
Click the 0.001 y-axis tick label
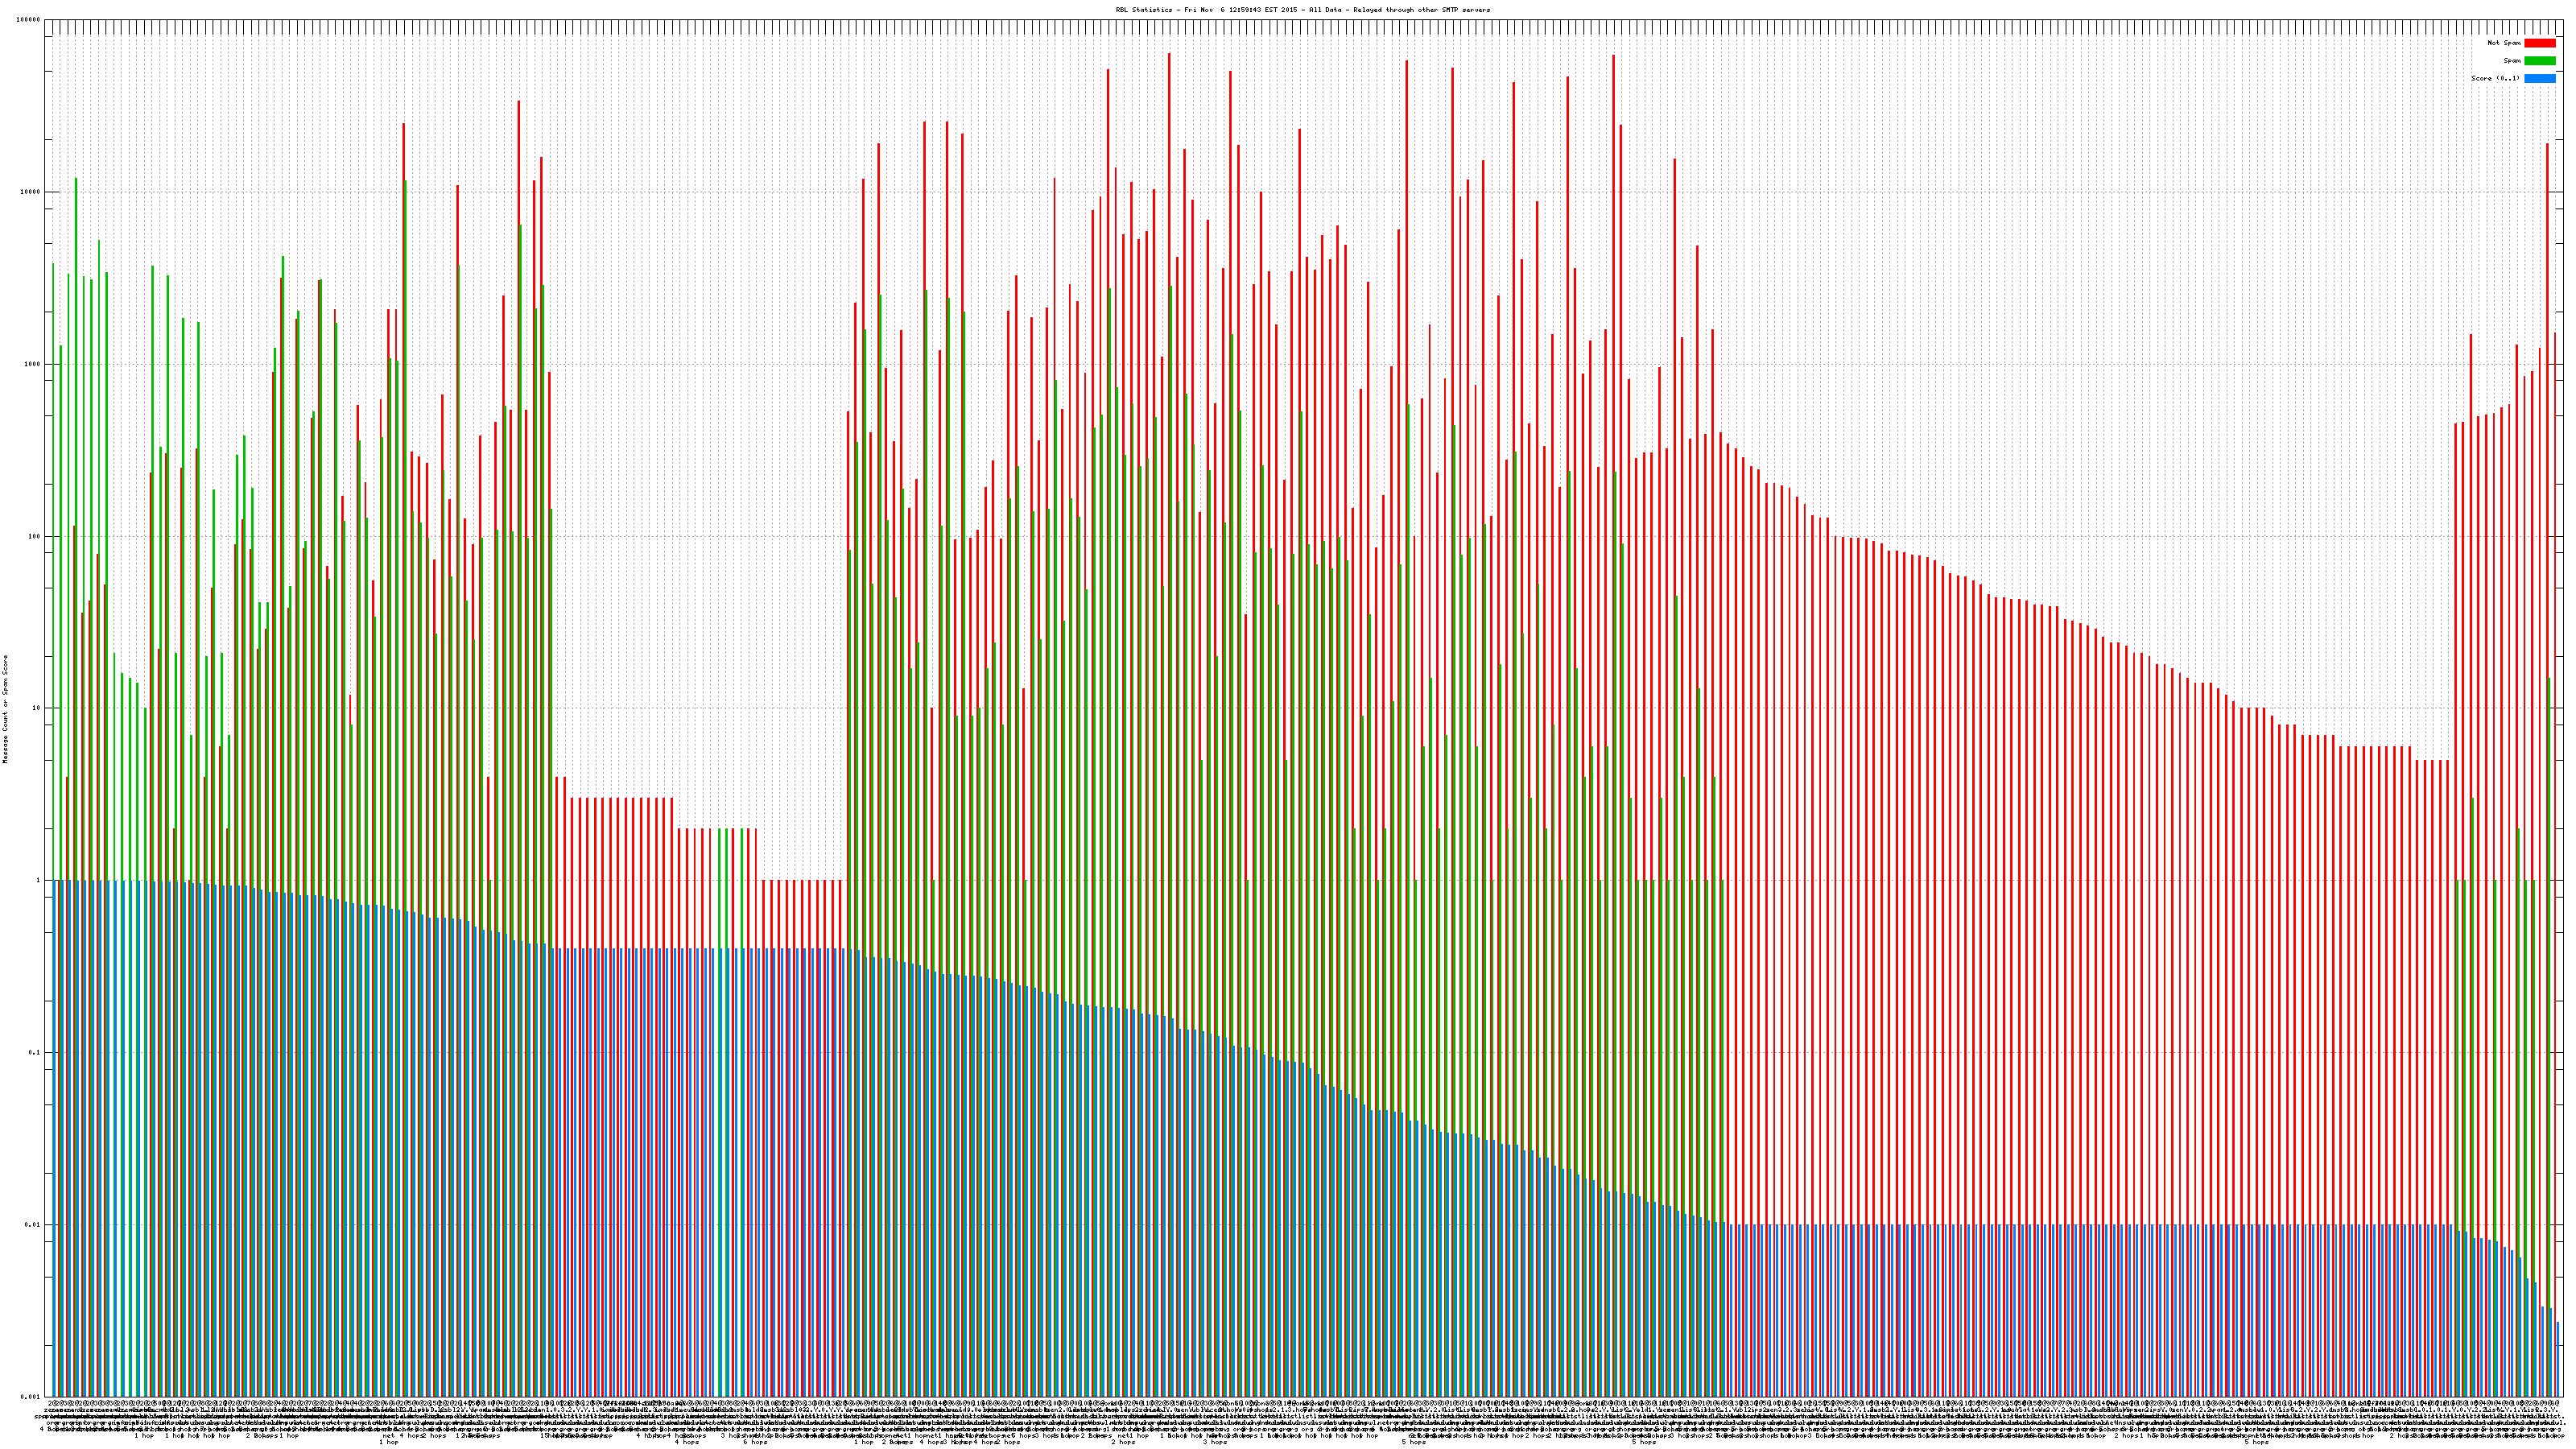pyautogui.click(x=31, y=1396)
